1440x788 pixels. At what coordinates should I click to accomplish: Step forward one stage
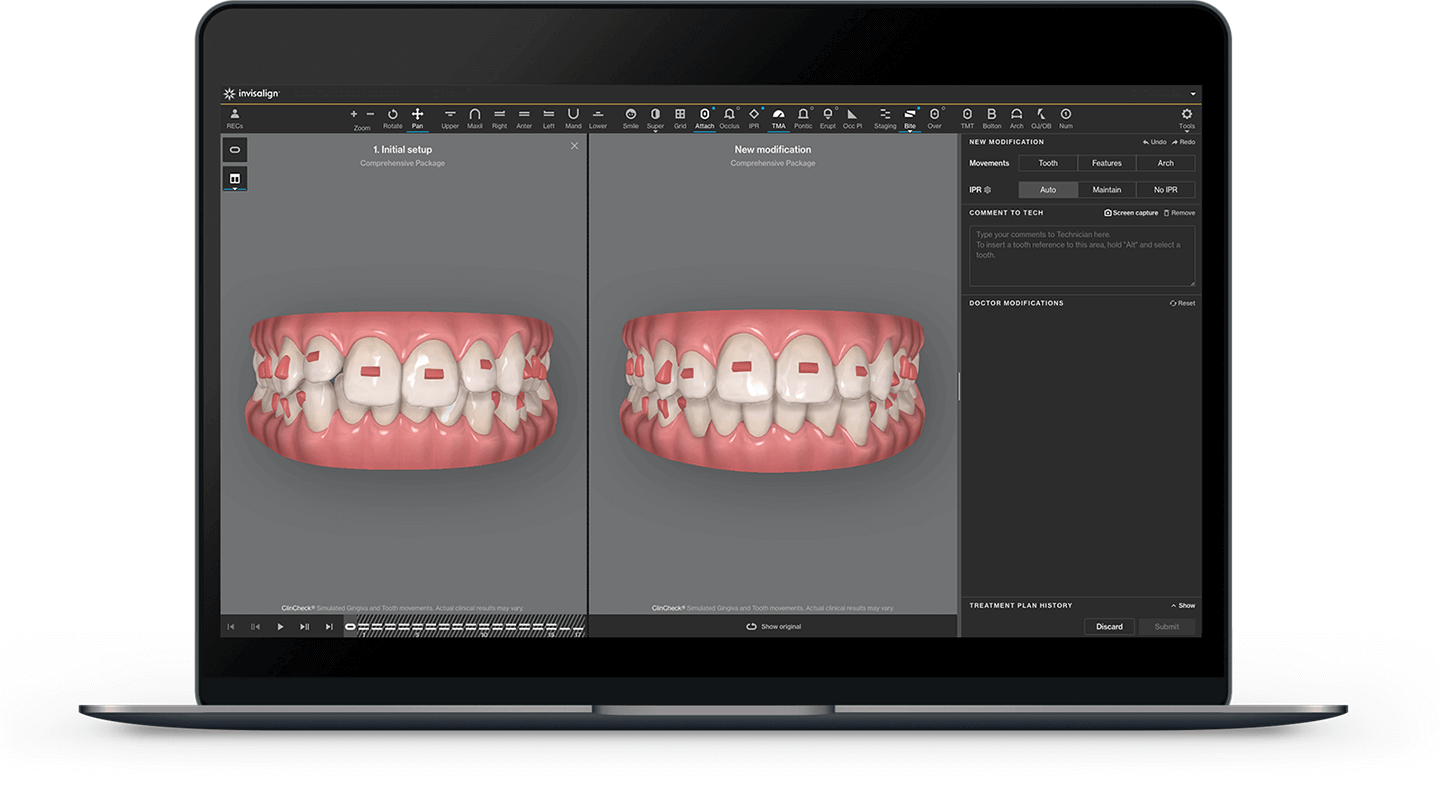click(304, 627)
